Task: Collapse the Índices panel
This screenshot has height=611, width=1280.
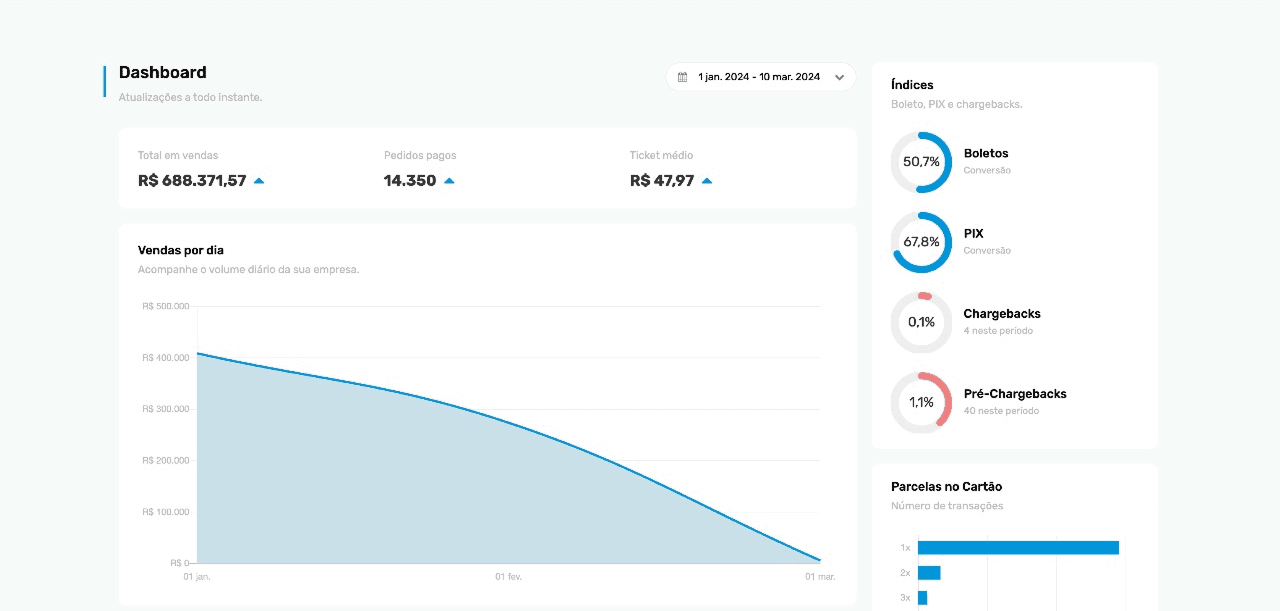Action: 910,85
